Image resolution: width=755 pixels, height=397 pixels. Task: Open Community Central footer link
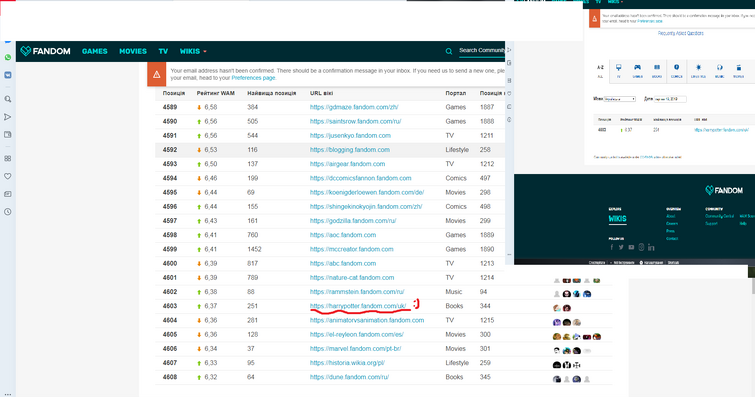tap(719, 216)
